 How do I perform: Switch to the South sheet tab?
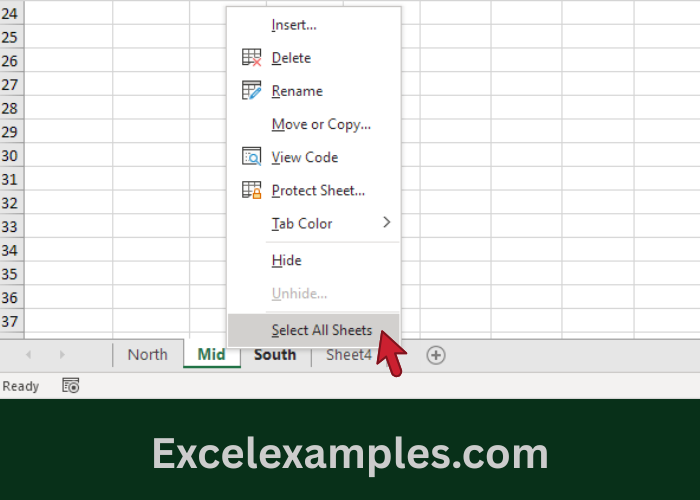275,354
